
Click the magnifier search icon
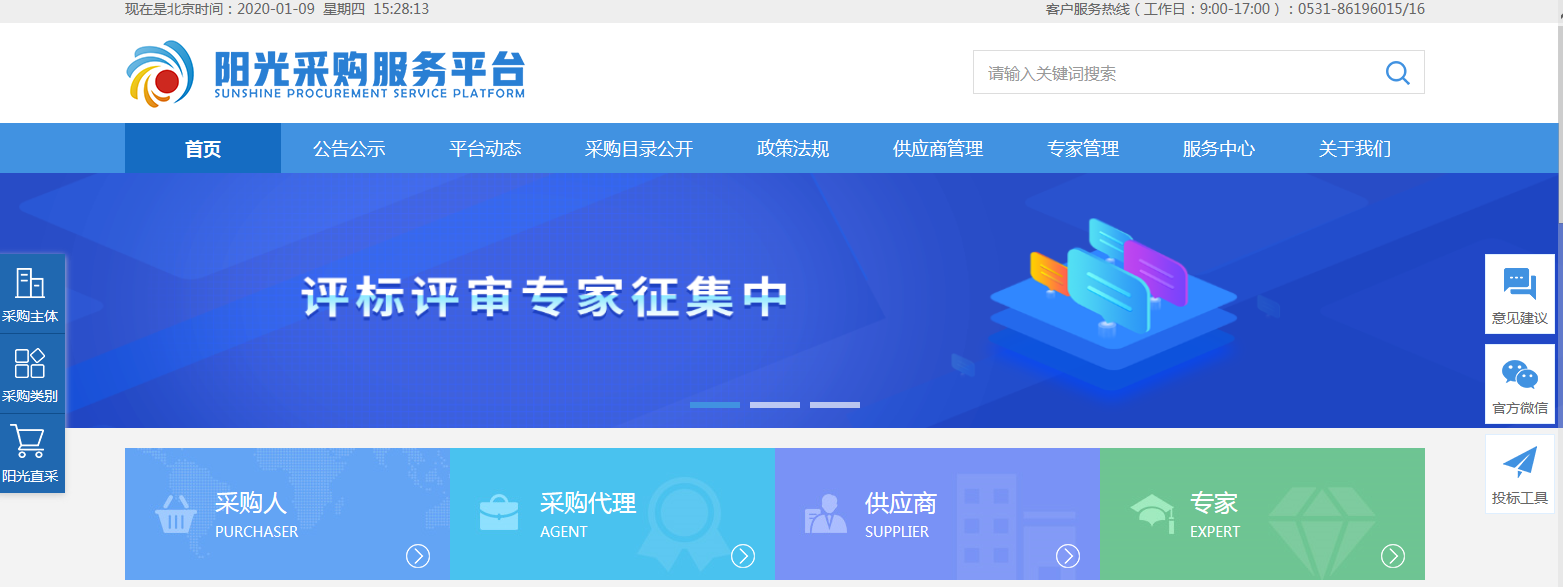[1397, 73]
